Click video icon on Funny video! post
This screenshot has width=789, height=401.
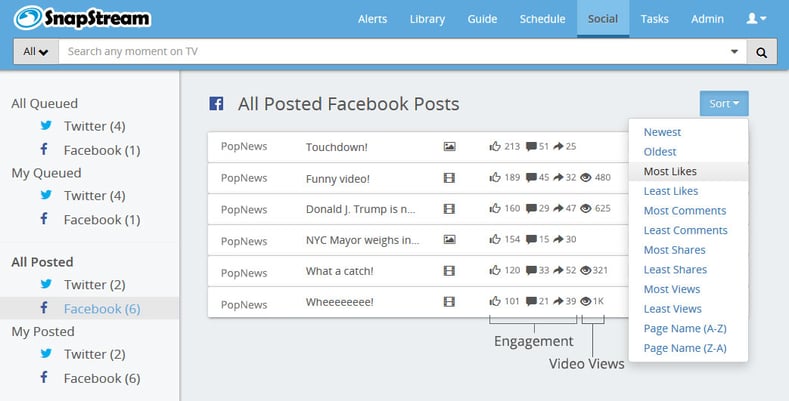(449, 178)
